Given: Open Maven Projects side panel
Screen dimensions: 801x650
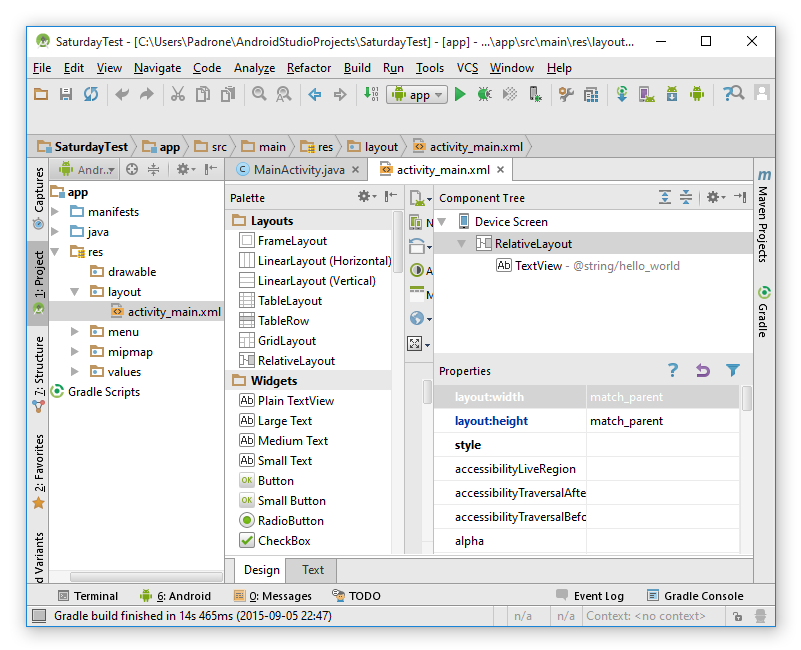Looking at the screenshot, I should pos(764,216).
